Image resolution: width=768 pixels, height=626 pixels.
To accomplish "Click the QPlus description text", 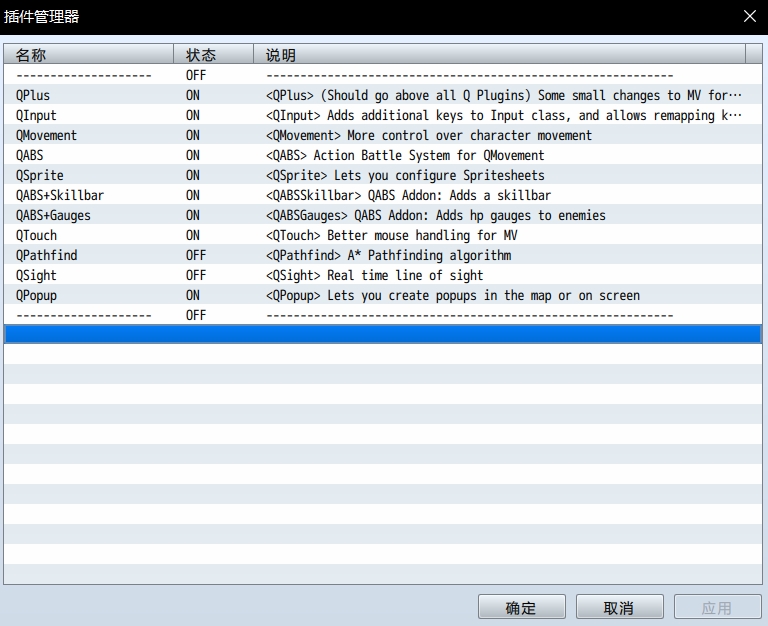I will tap(504, 95).
